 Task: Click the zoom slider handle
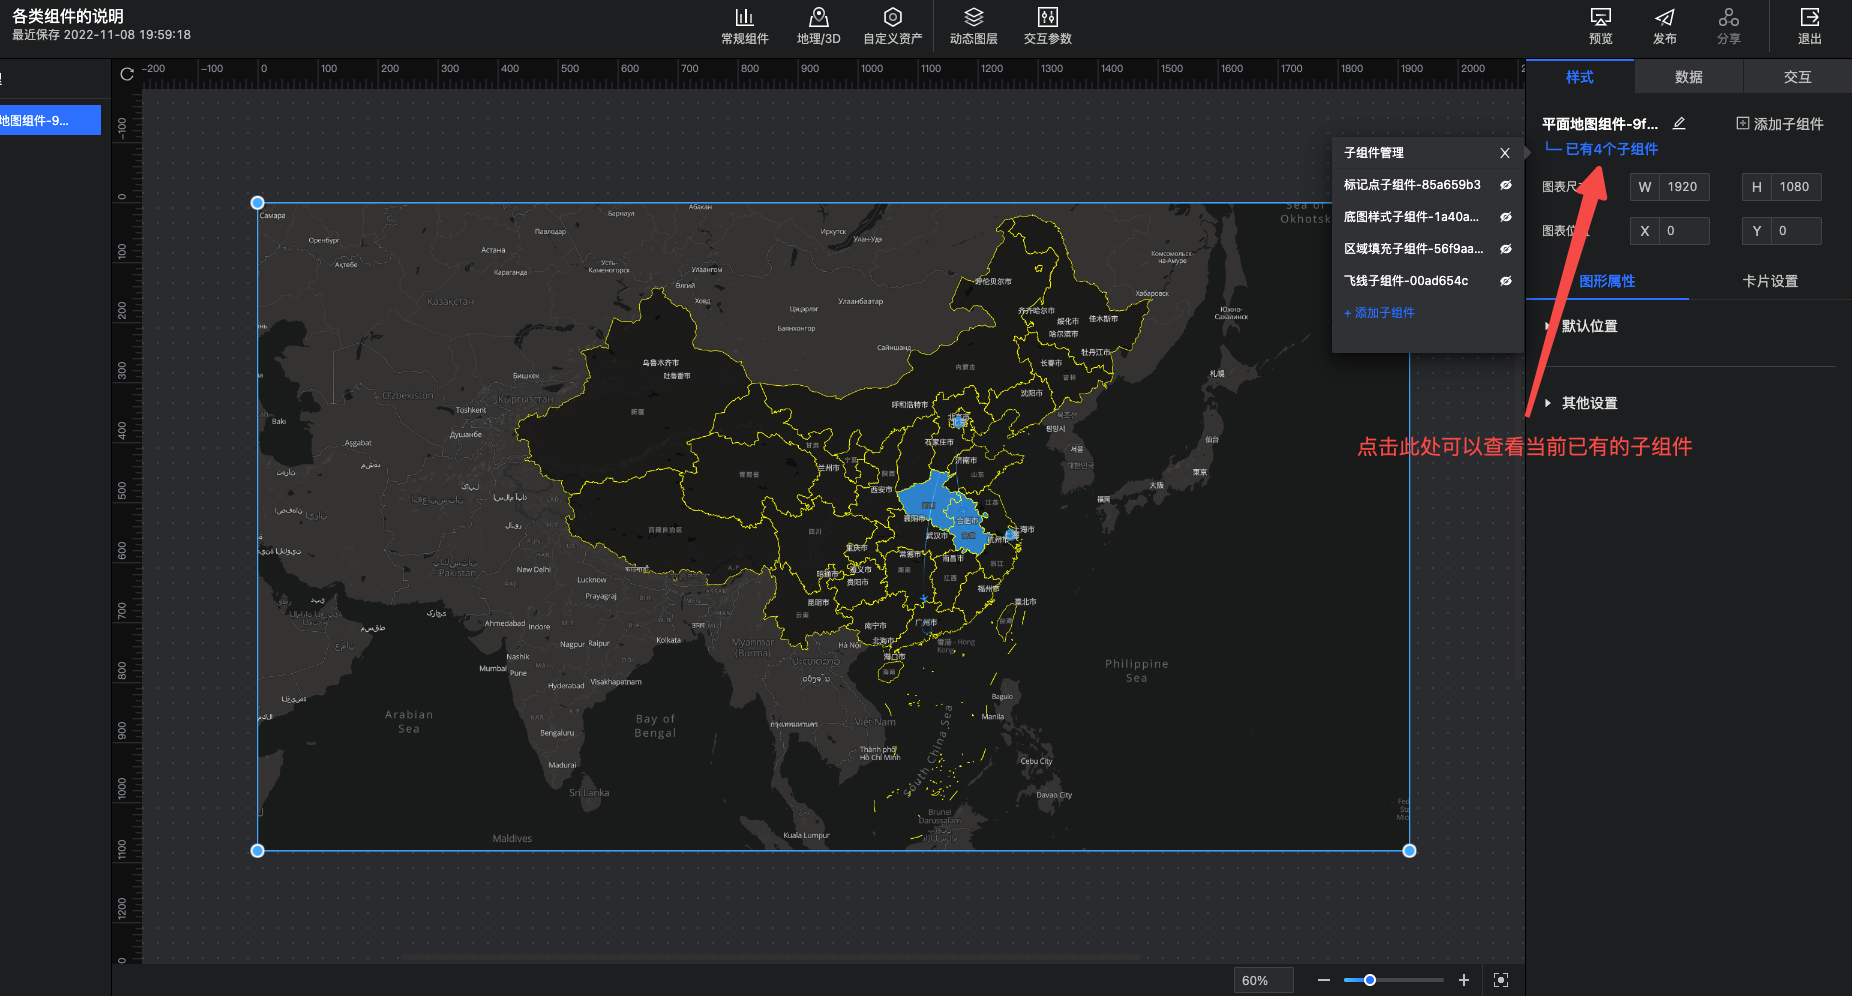(x=1370, y=980)
